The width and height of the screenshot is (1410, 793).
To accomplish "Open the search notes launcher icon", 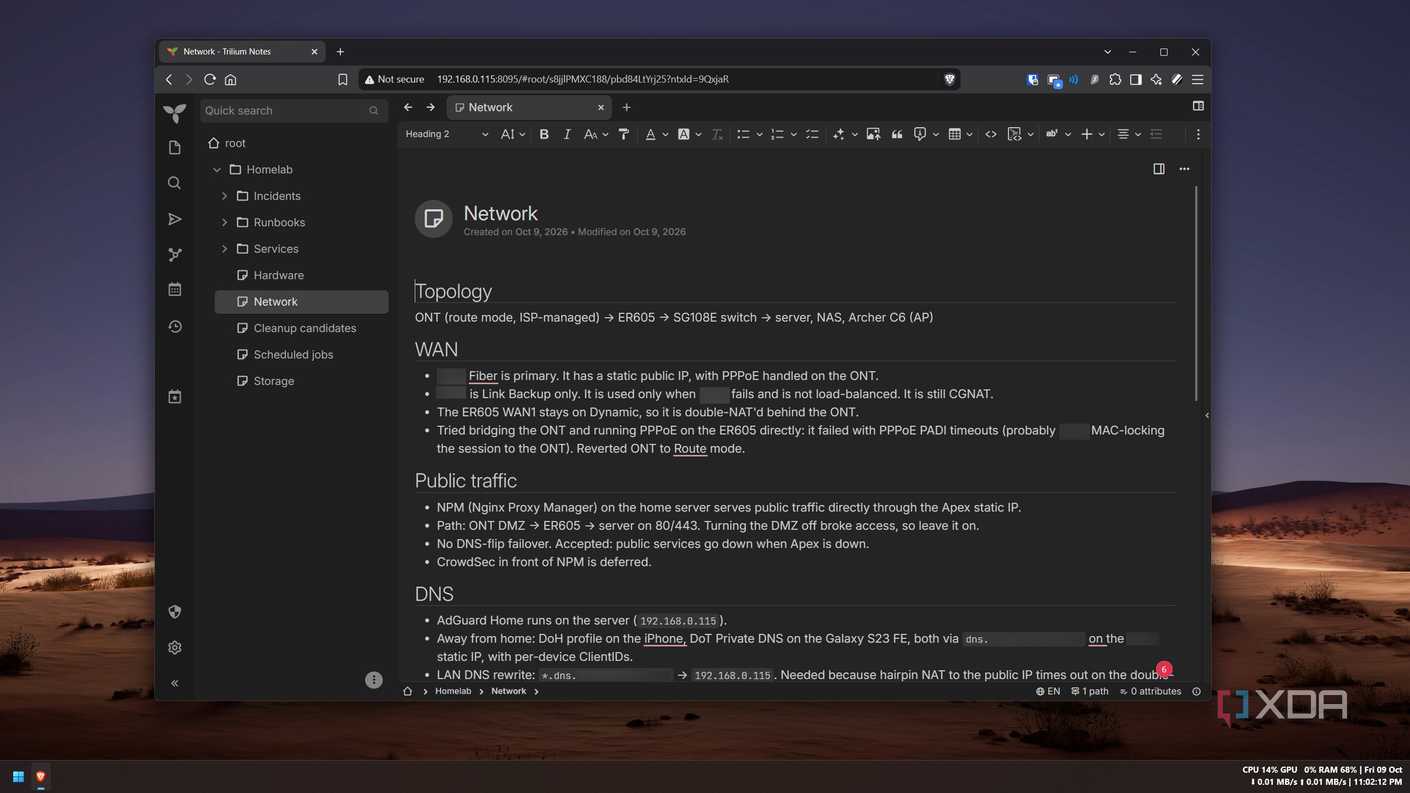I will (175, 183).
